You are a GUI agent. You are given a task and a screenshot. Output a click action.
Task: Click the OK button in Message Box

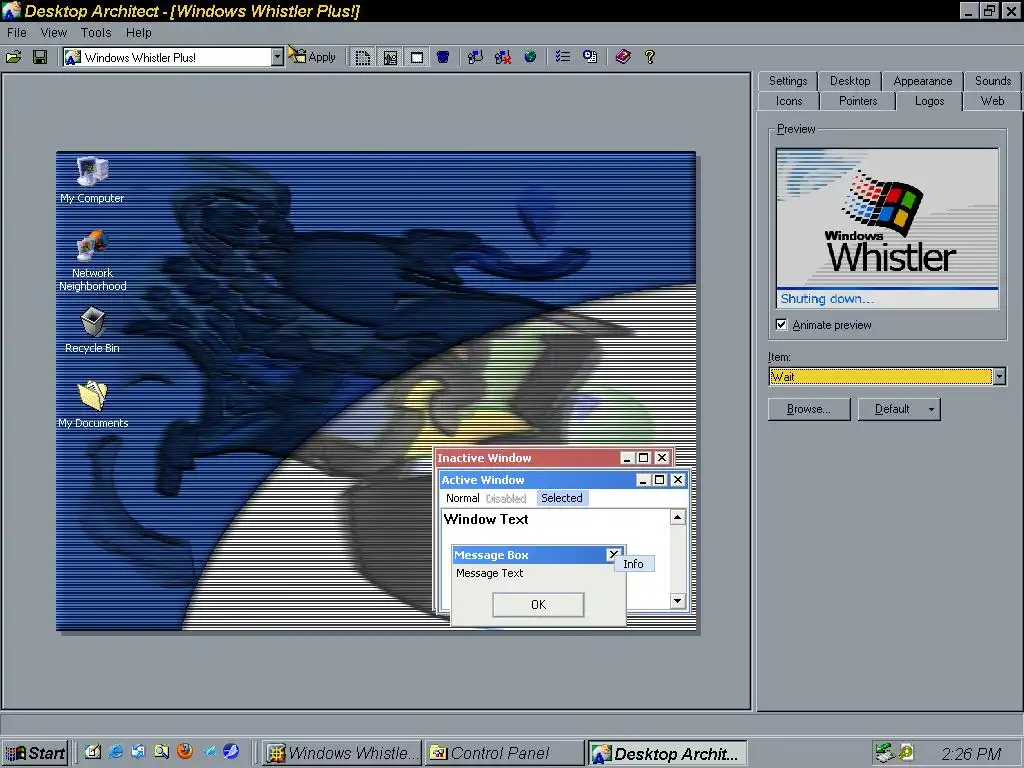(x=538, y=605)
